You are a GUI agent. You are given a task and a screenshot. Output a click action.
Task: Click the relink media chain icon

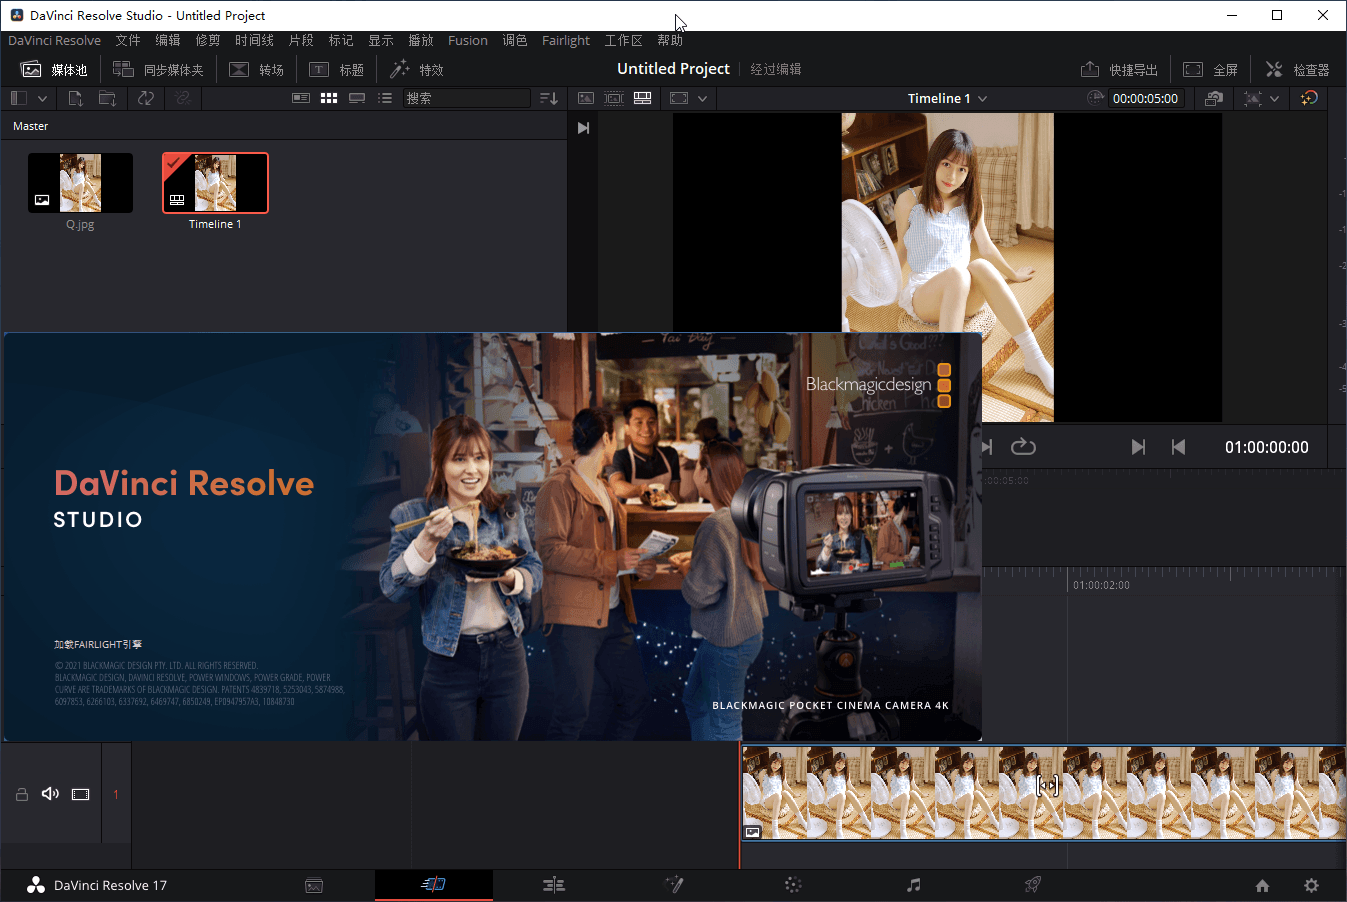click(182, 98)
